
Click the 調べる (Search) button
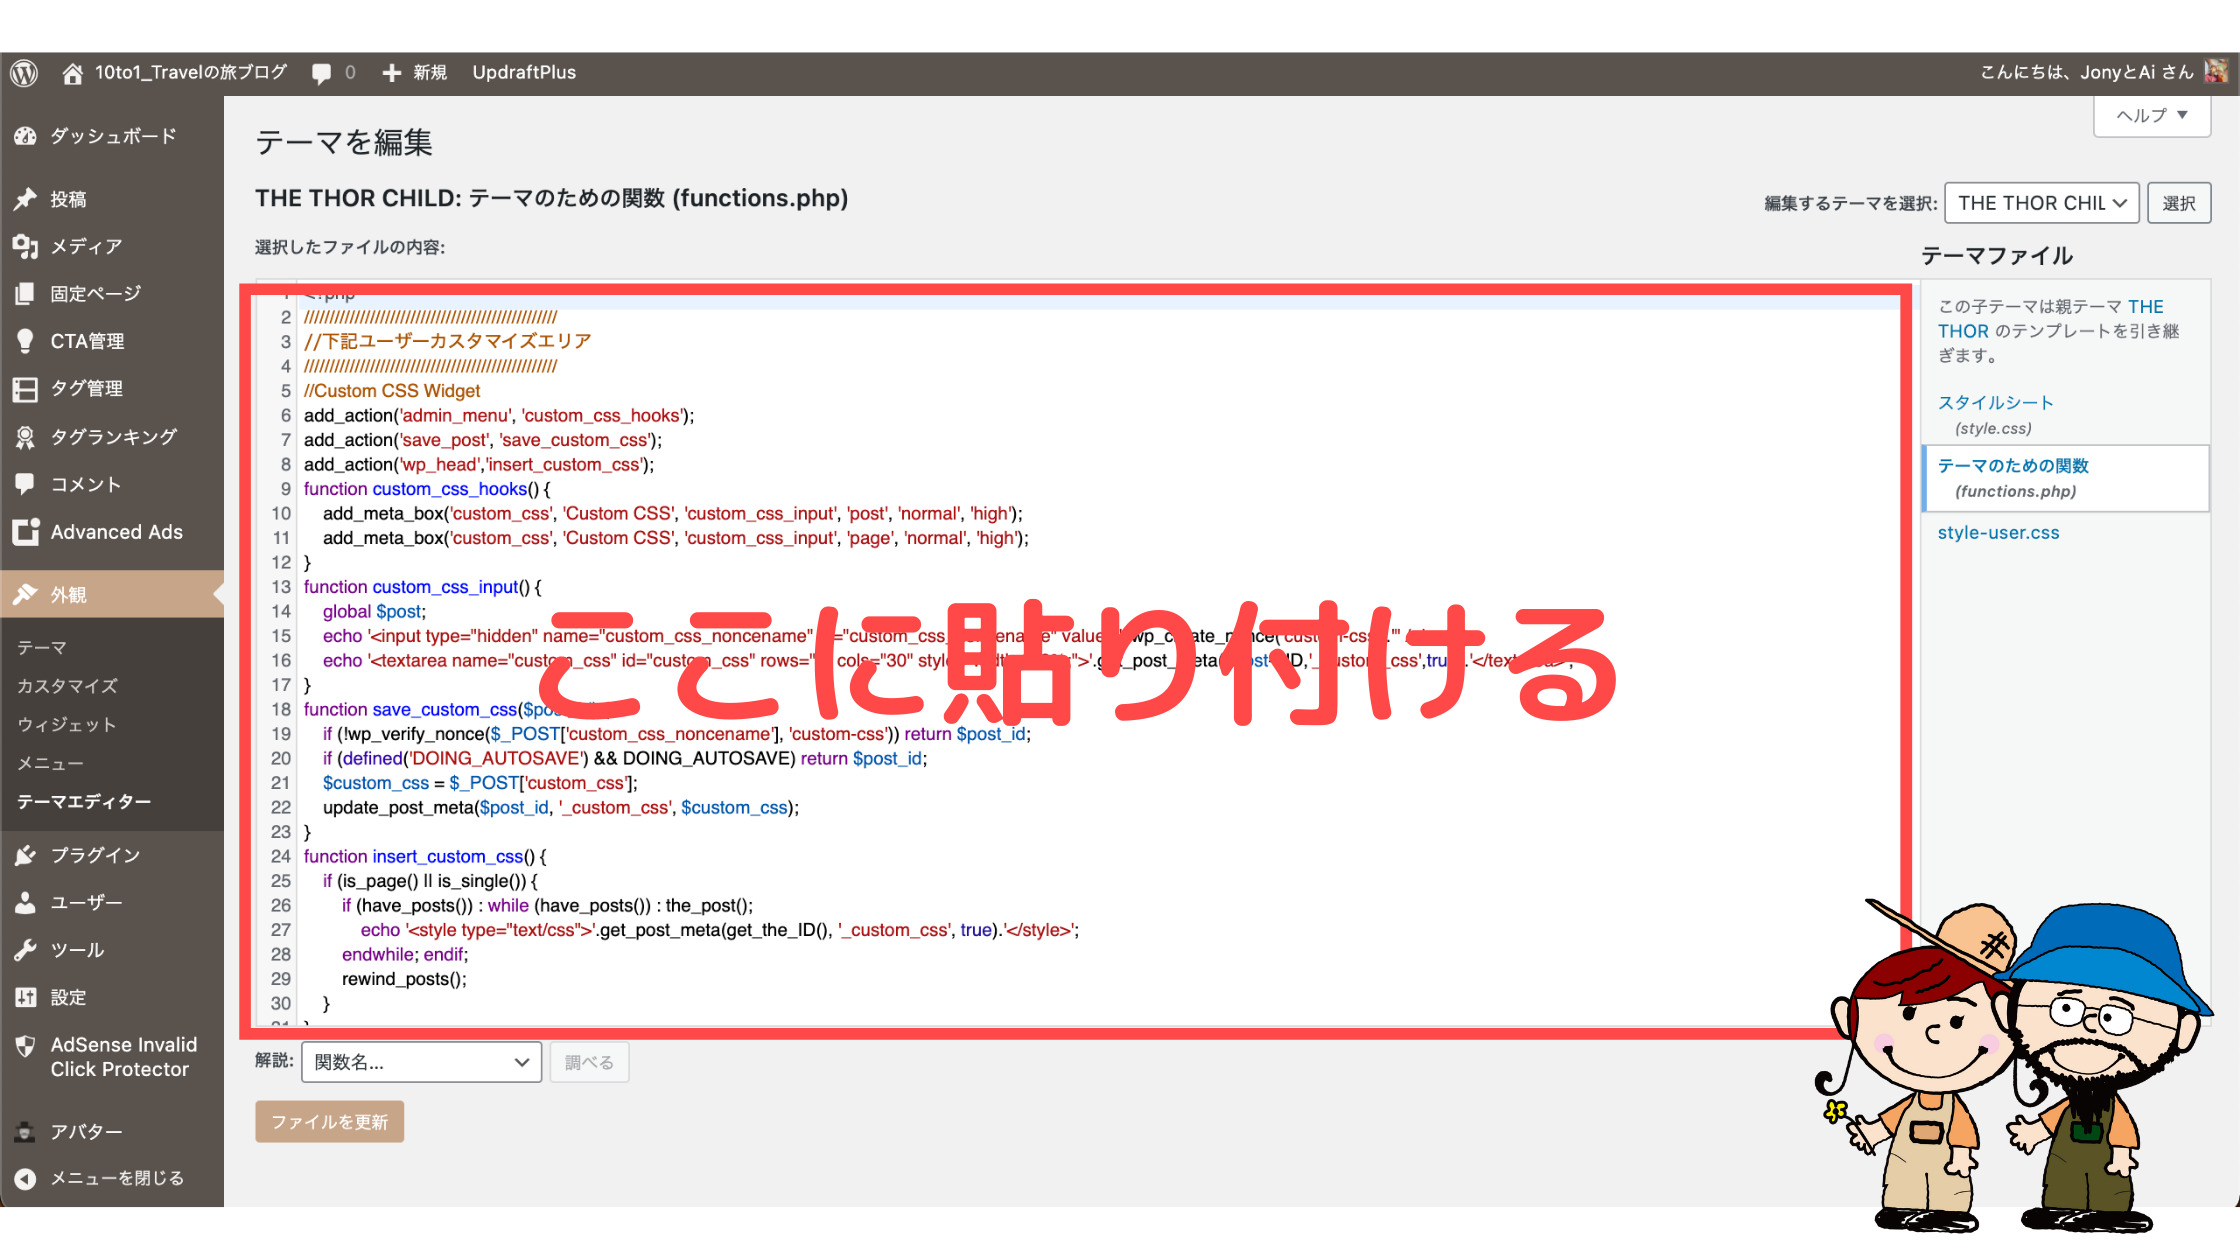tap(589, 1062)
